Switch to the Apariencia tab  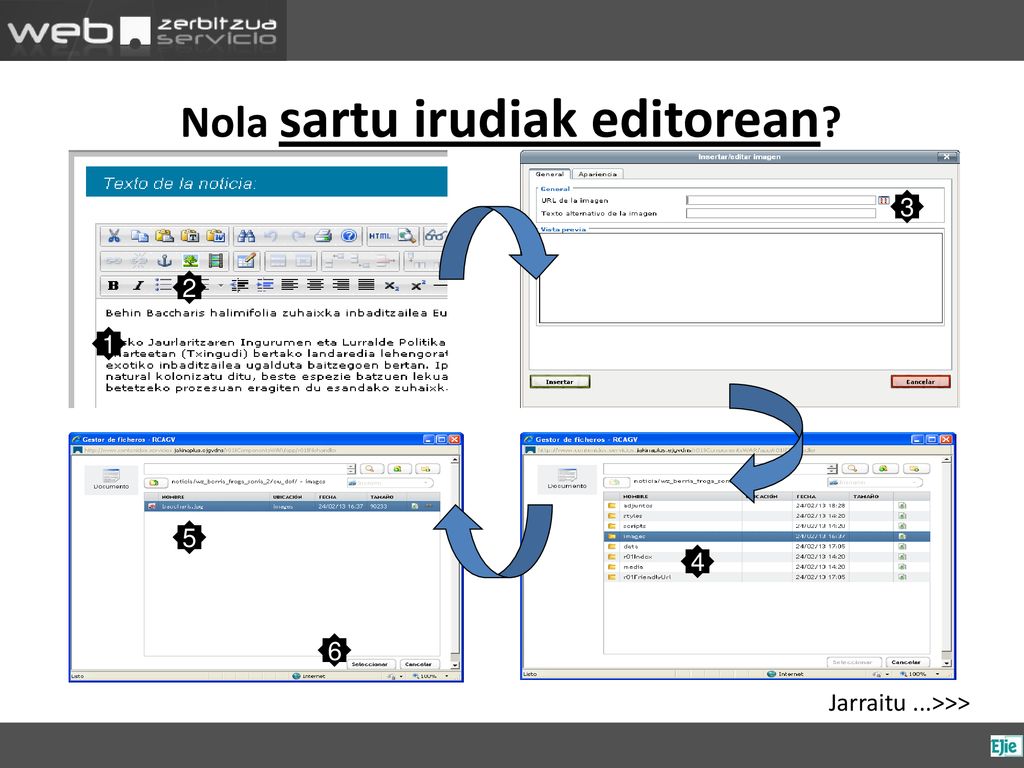[598, 174]
